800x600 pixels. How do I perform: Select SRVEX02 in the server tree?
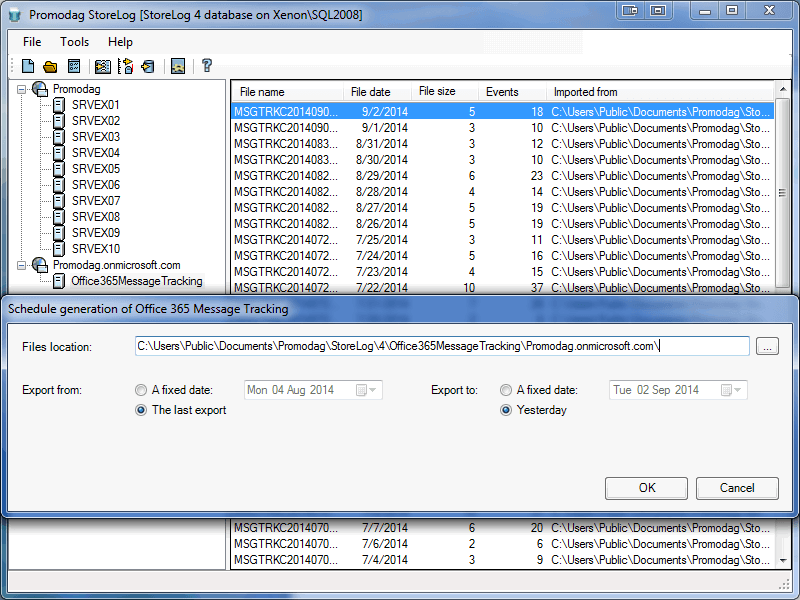click(x=96, y=121)
